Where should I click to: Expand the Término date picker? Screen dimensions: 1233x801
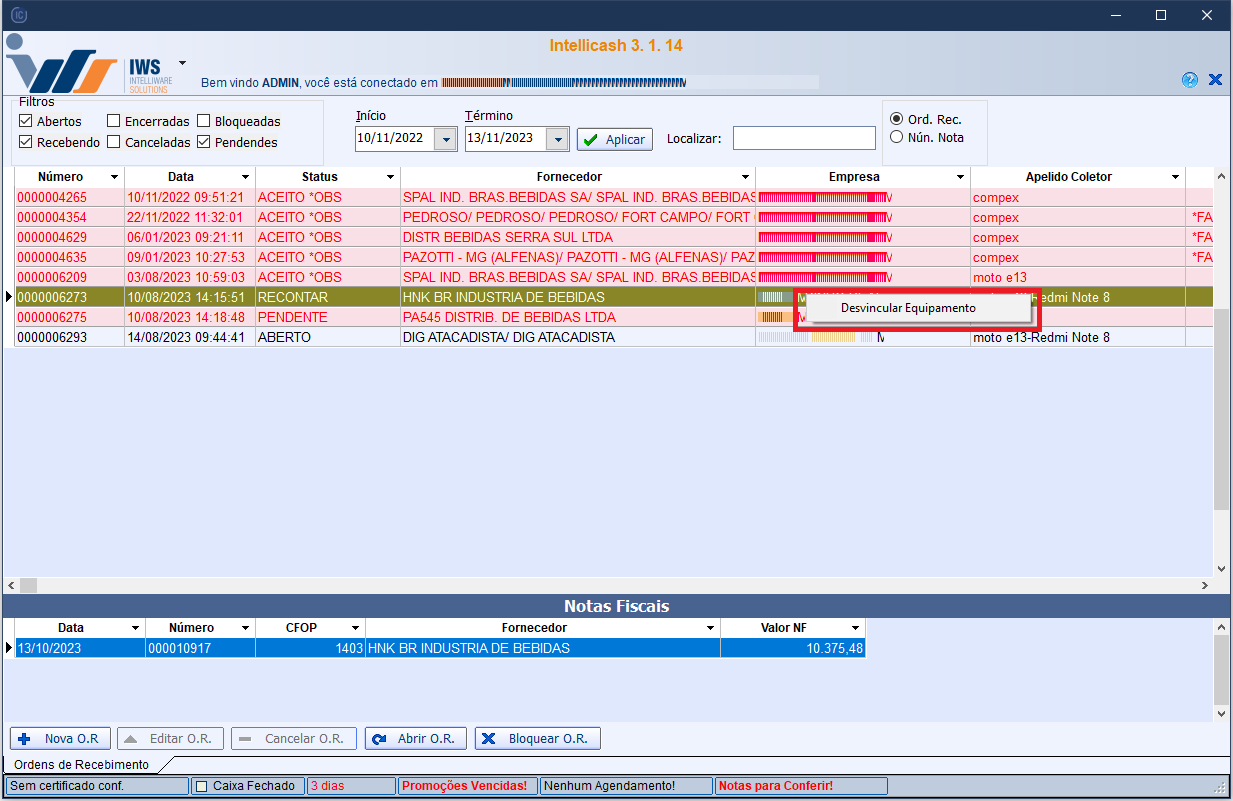(558, 139)
